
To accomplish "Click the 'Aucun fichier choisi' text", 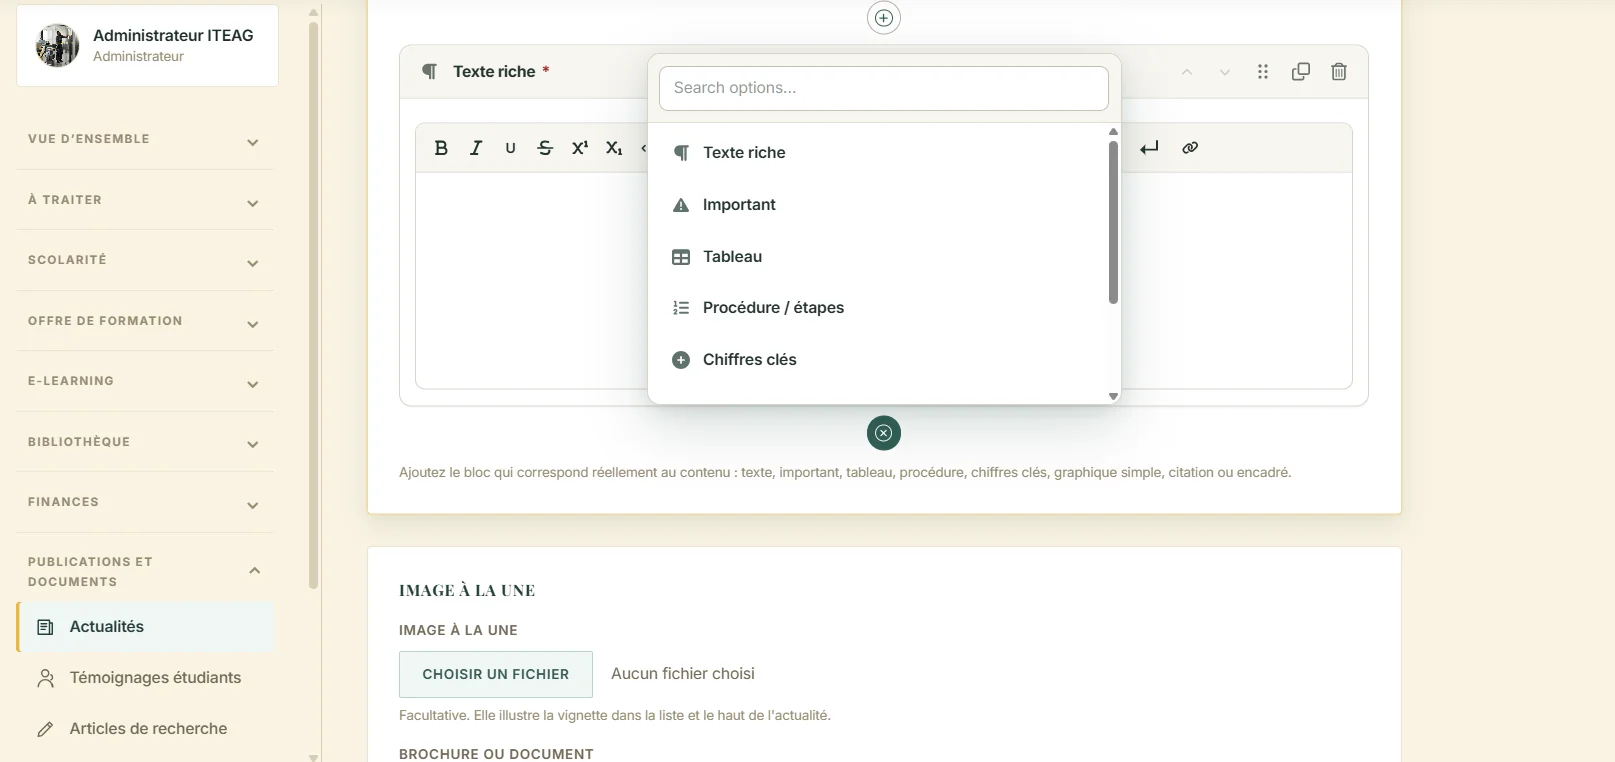I will click(x=683, y=674).
